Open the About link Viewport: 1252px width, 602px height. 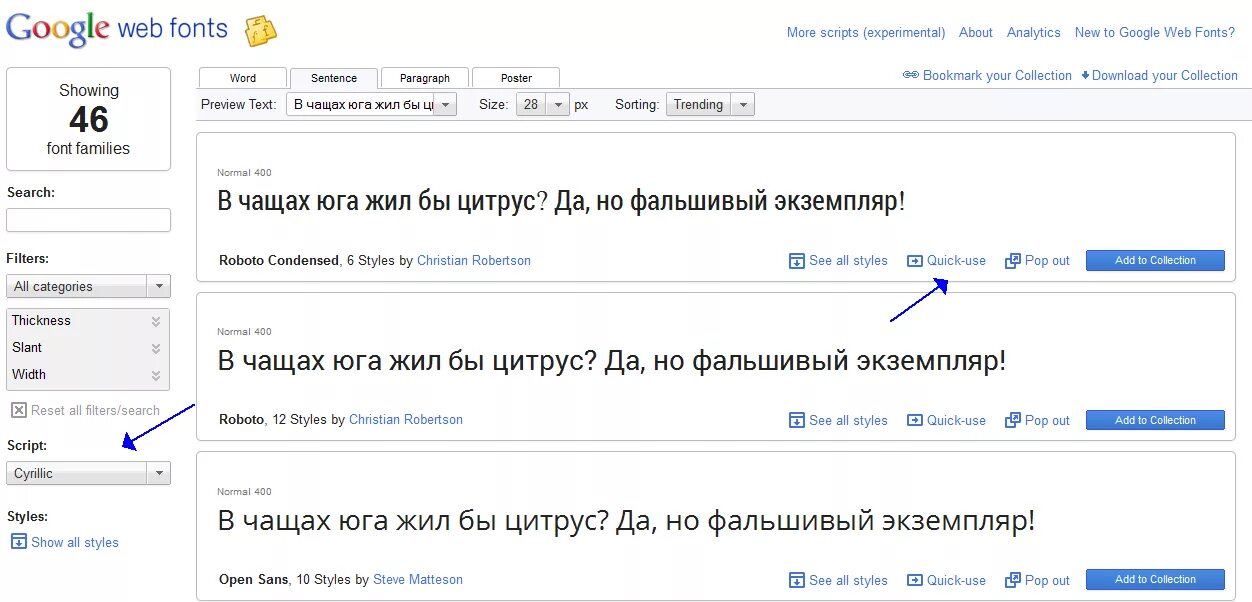(976, 33)
